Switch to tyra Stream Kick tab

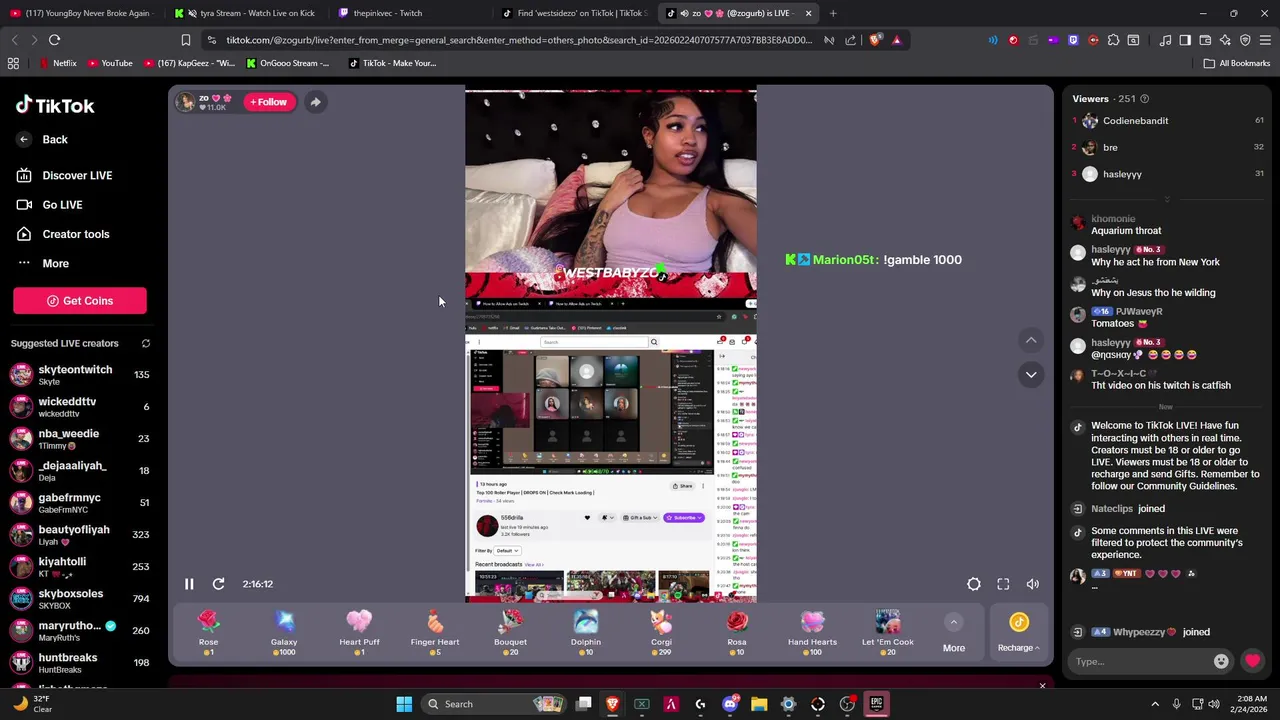click(x=245, y=13)
